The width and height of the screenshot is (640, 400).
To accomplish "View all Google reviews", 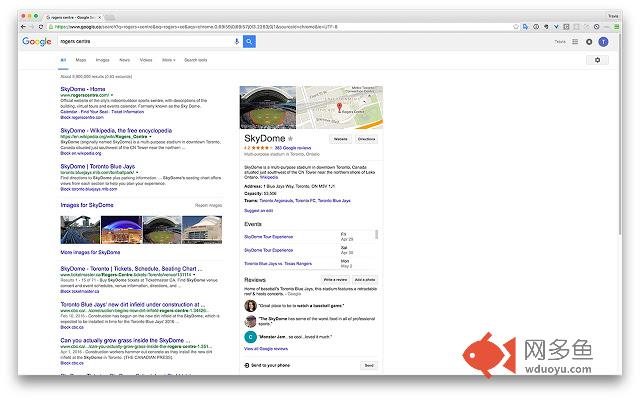I will [x=266, y=349].
